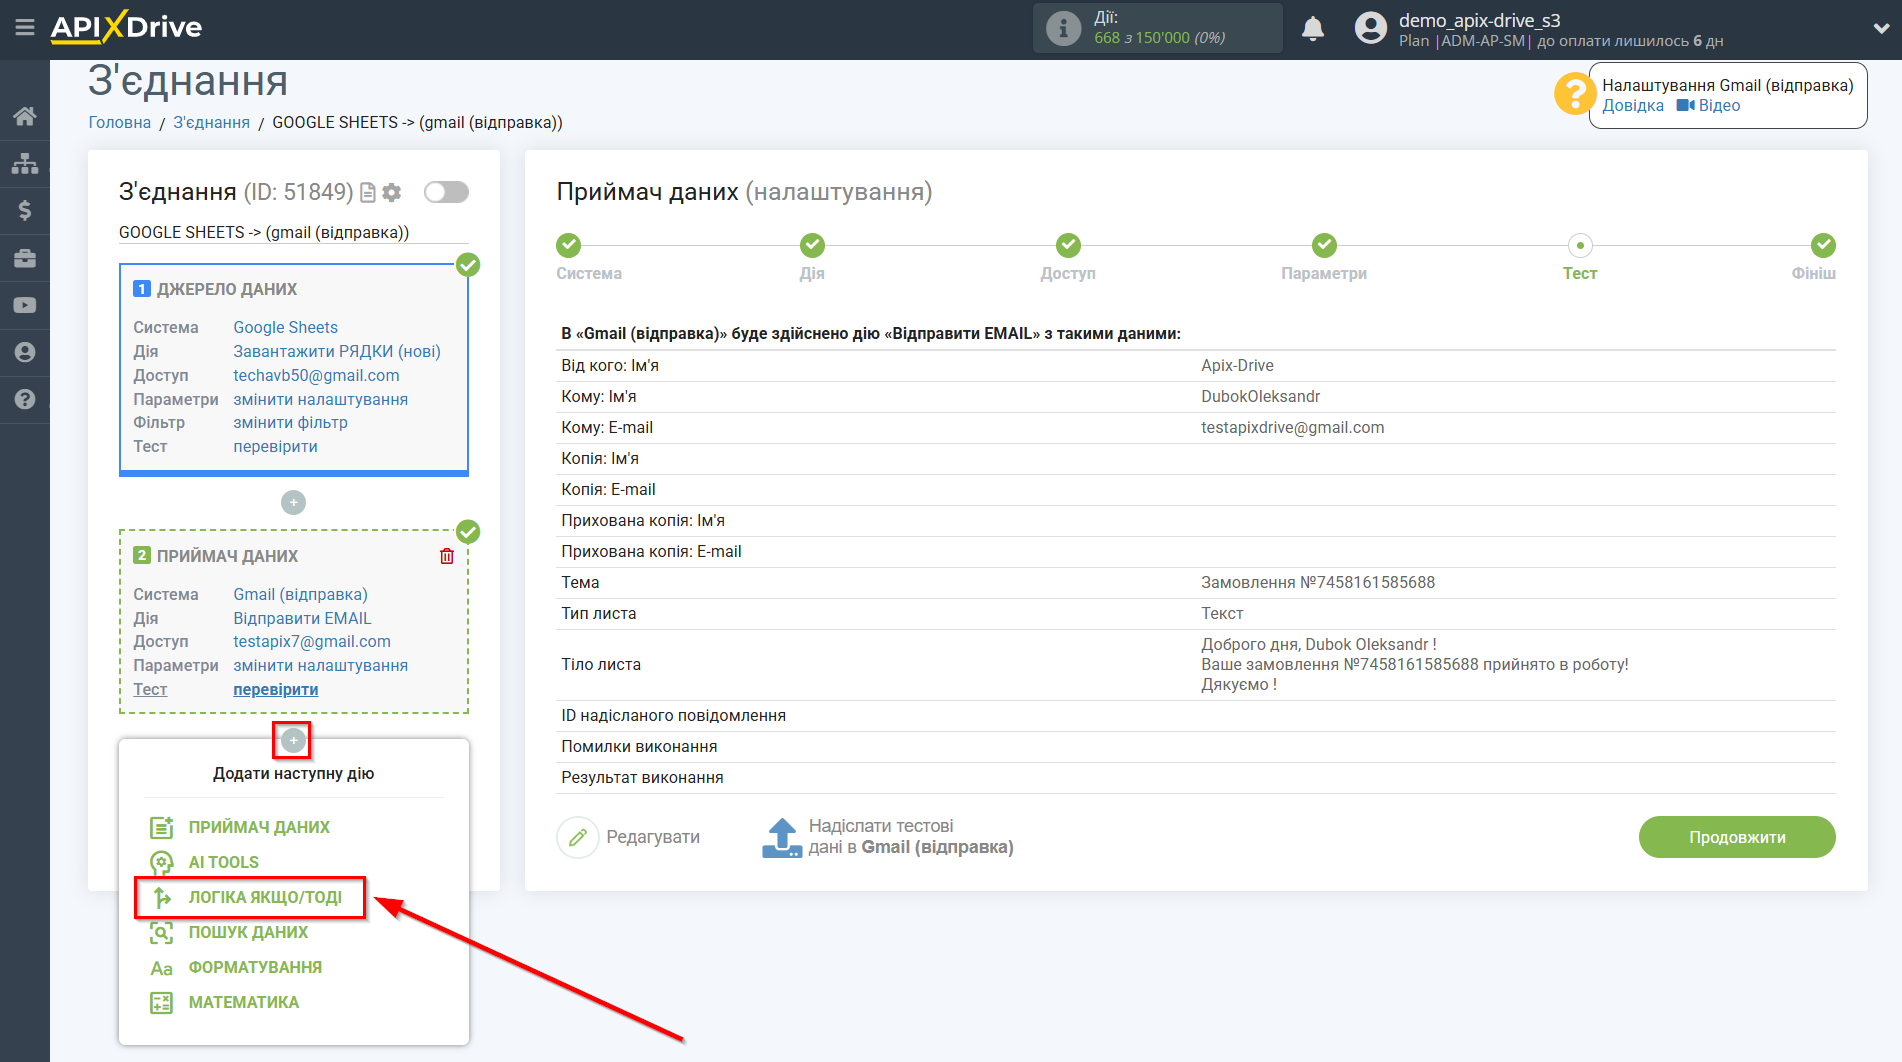Image resolution: width=1902 pixels, height=1062 pixels.
Task: Click the Apix-Drive sender name value
Action: 1237,365
